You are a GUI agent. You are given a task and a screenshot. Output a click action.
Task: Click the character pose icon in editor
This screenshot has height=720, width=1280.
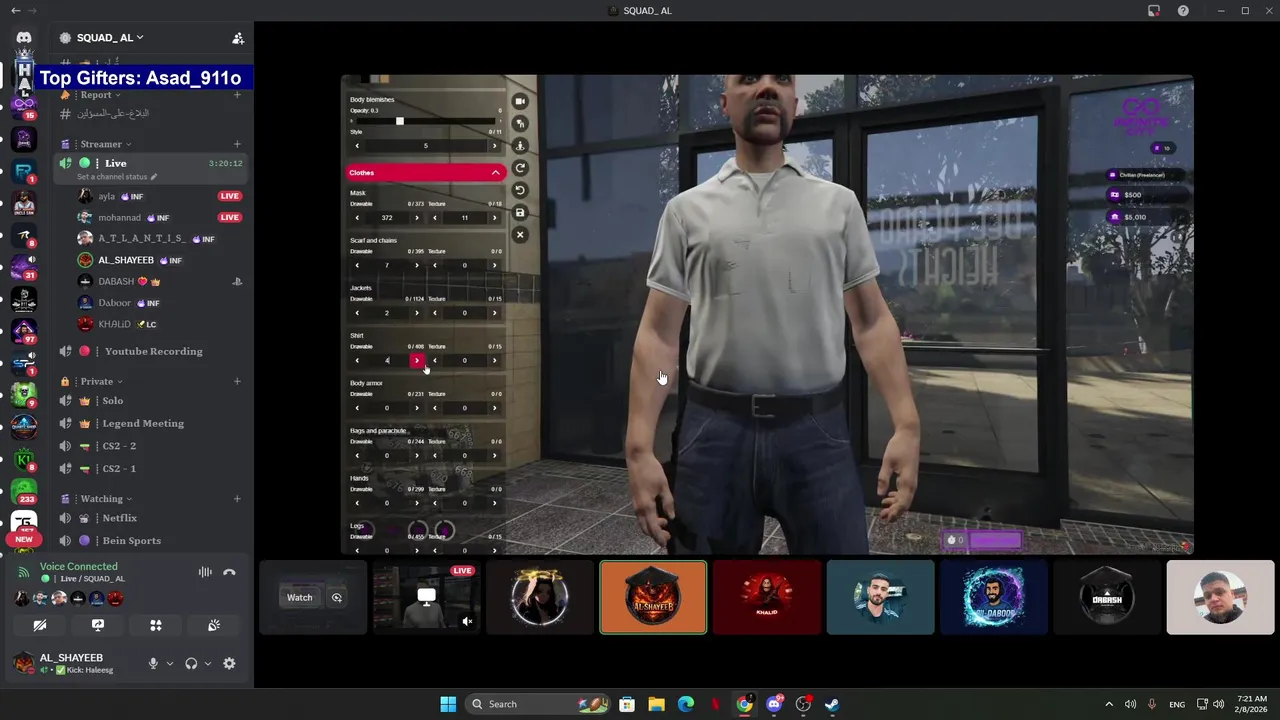(x=520, y=146)
